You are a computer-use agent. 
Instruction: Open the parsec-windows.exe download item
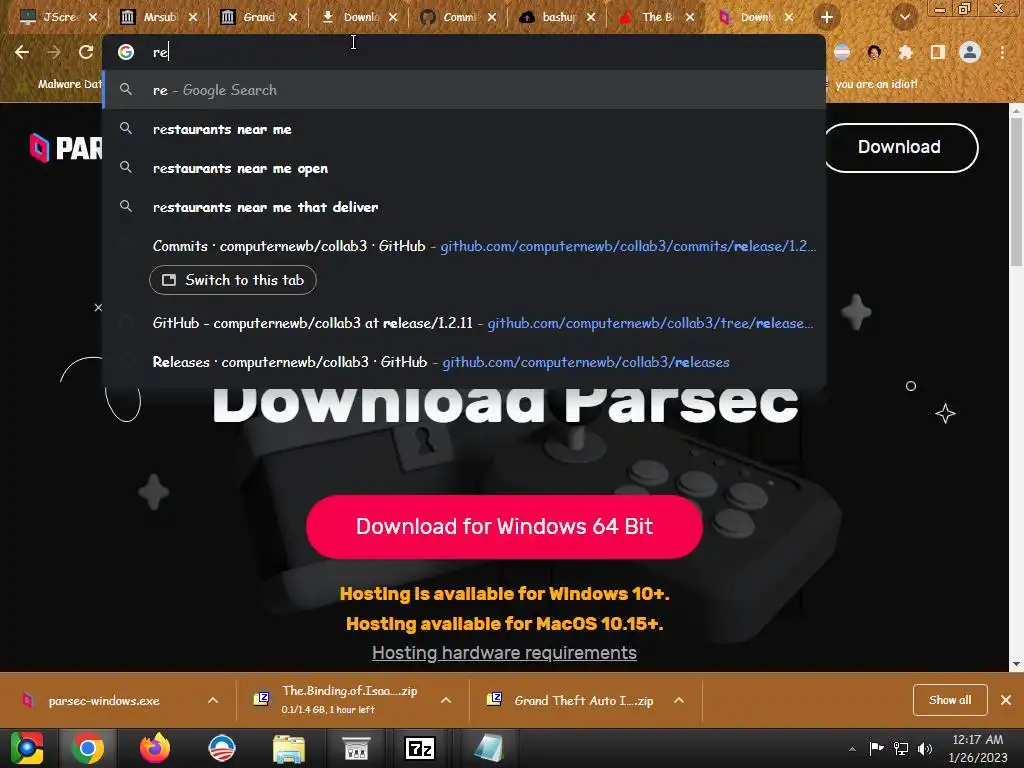[104, 701]
